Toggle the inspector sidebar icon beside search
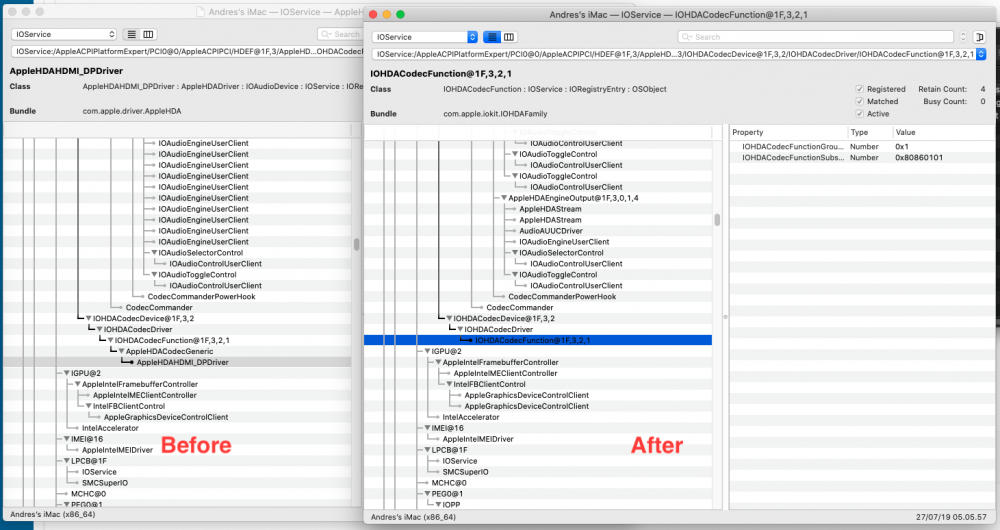The height and width of the screenshot is (530, 1000). [x=980, y=37]
